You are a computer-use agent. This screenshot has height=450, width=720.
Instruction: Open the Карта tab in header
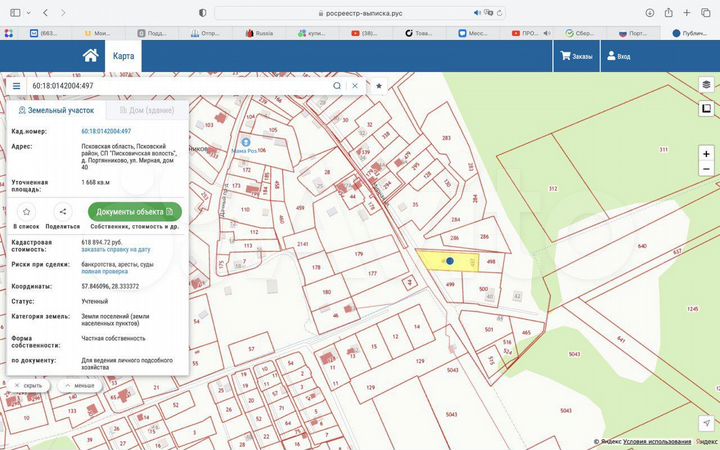pos(123,56)
